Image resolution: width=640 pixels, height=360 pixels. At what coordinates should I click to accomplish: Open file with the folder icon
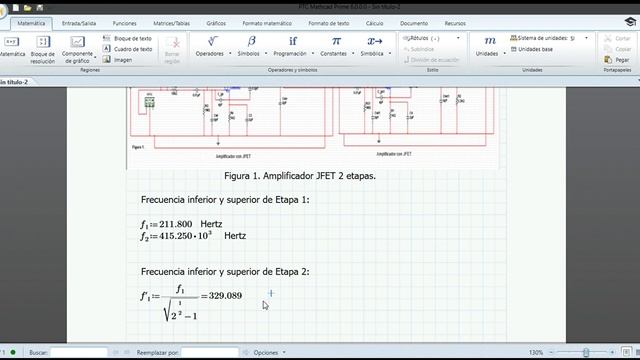(x=28, y=8)
